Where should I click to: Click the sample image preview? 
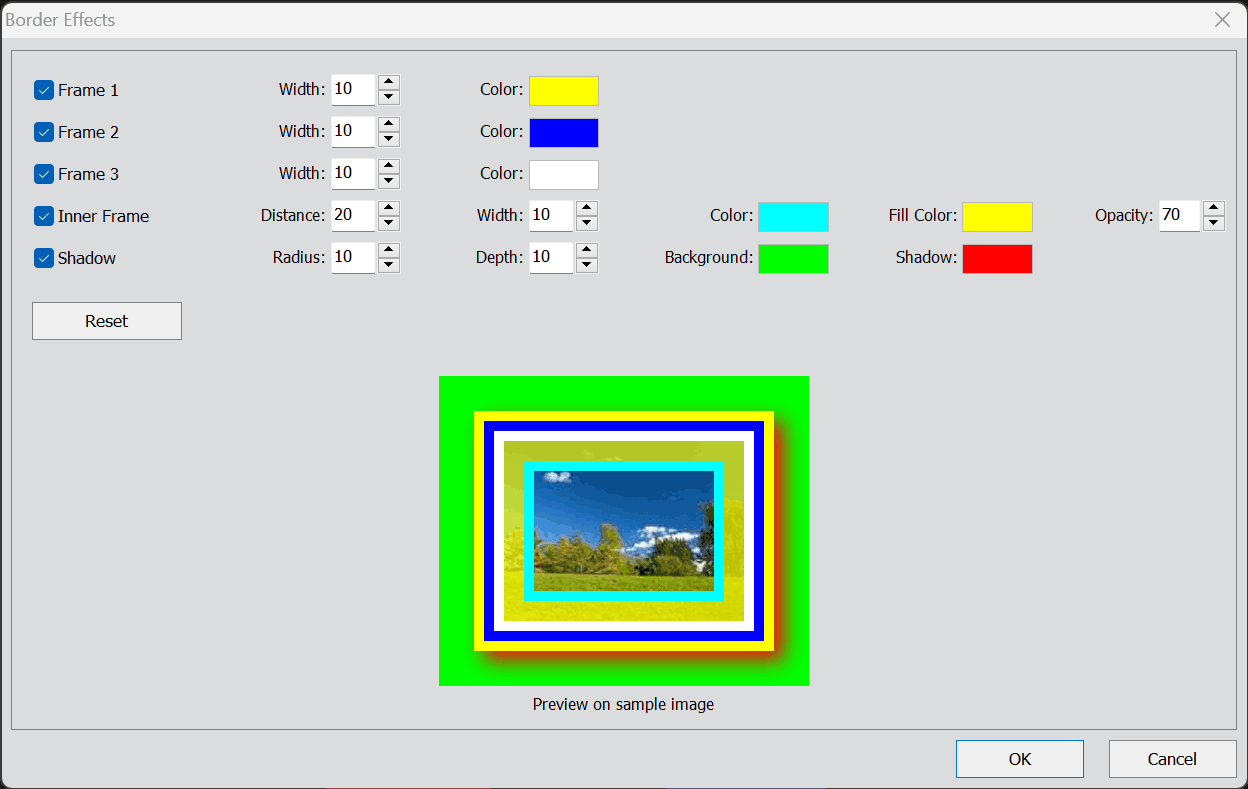(x=624, y=531)
